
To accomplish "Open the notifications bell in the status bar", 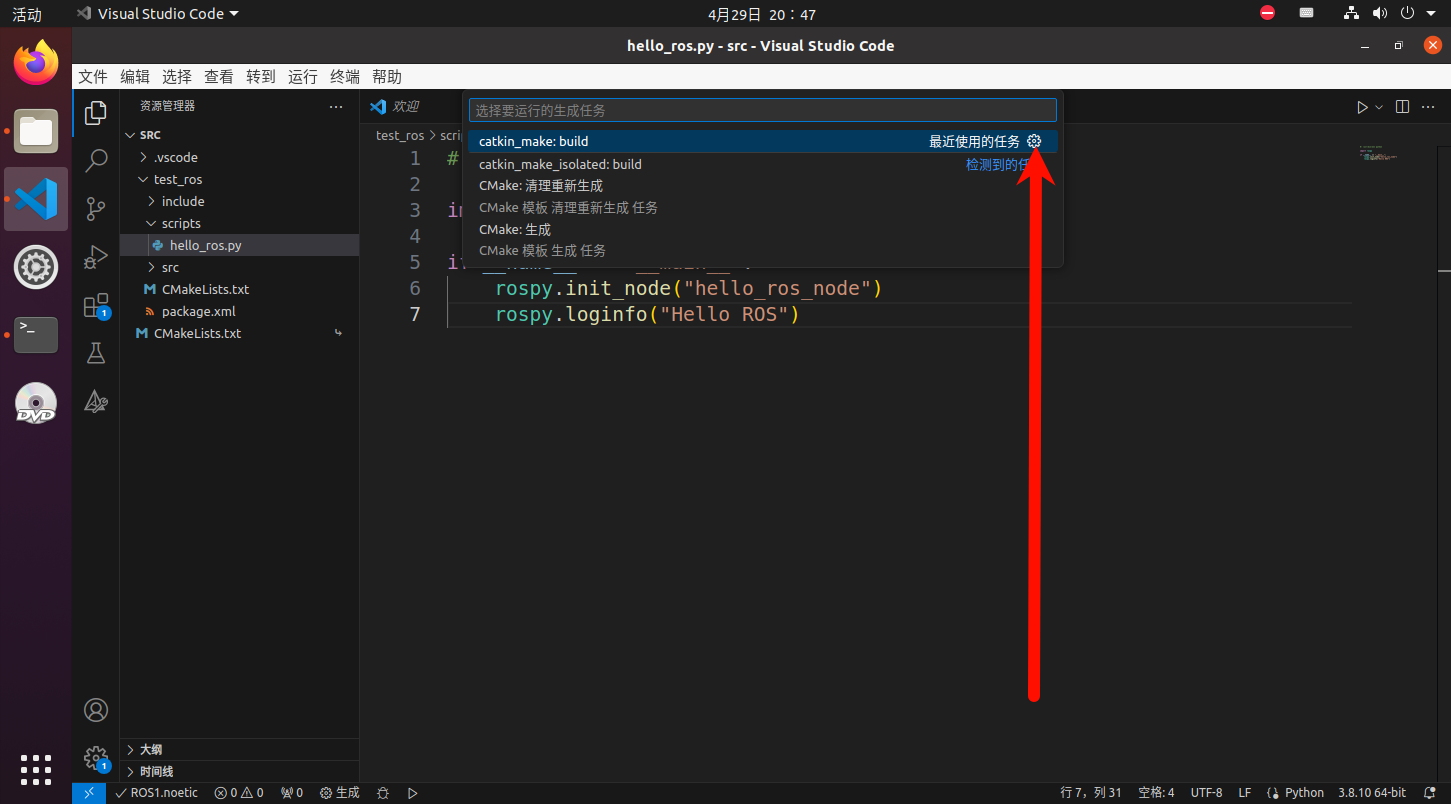I will click(1429, 793).
